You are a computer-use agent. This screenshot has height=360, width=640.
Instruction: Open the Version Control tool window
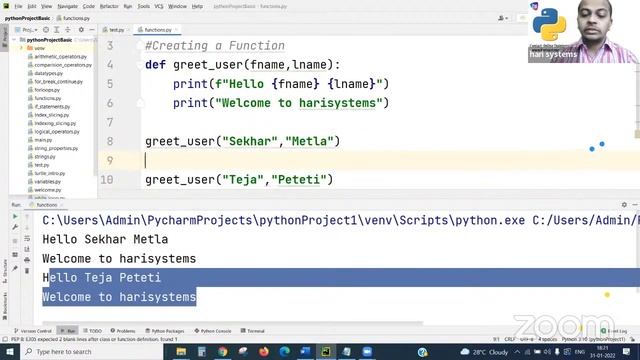[33, 331]
